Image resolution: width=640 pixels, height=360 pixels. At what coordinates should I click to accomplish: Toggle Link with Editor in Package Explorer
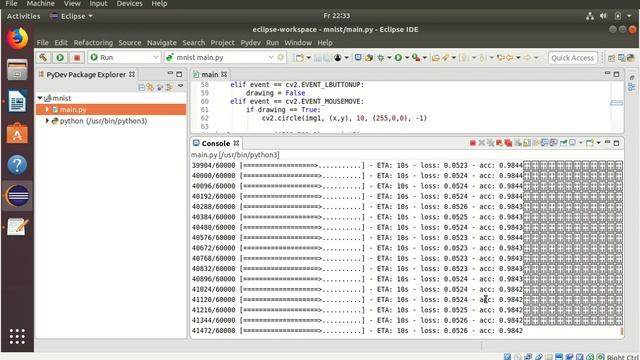[x=150, y=87]
